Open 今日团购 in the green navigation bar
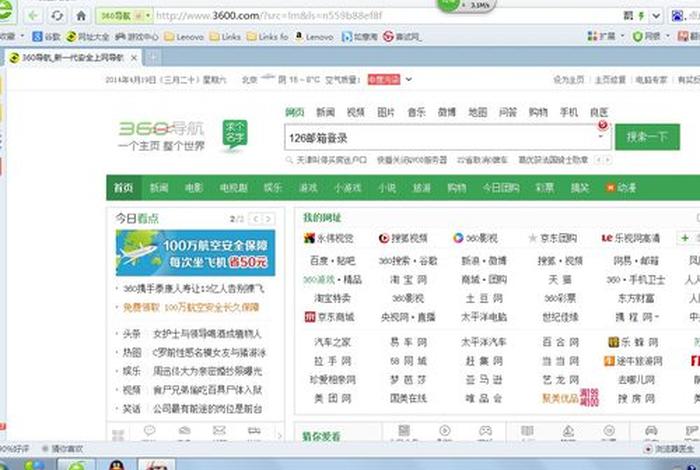Screen dimensions: 700x470 [500, 188]
